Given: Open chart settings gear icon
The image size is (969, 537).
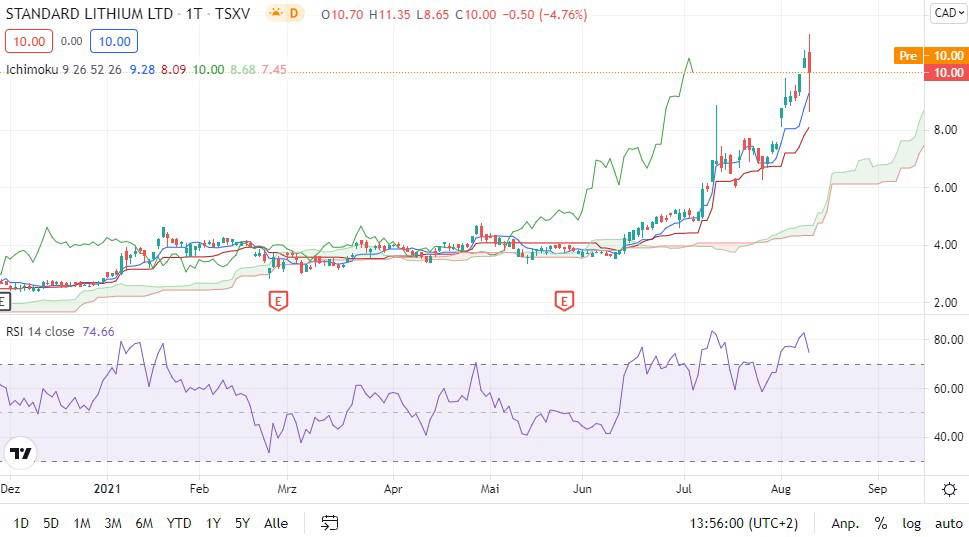Looking at the screenshot, I should (x=949, y=489).
